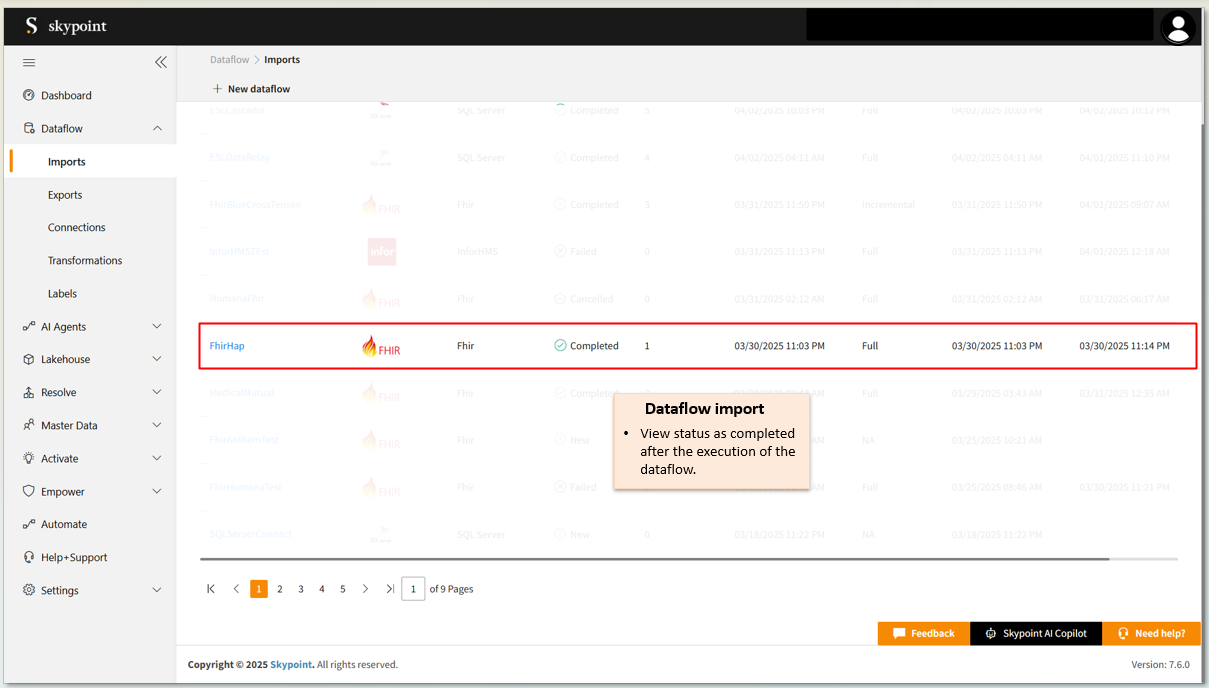The height and width of the screenshot is (688, 1209).
Task: Toggle the hamburger menu icon
Action: click(x=29, y=63)
